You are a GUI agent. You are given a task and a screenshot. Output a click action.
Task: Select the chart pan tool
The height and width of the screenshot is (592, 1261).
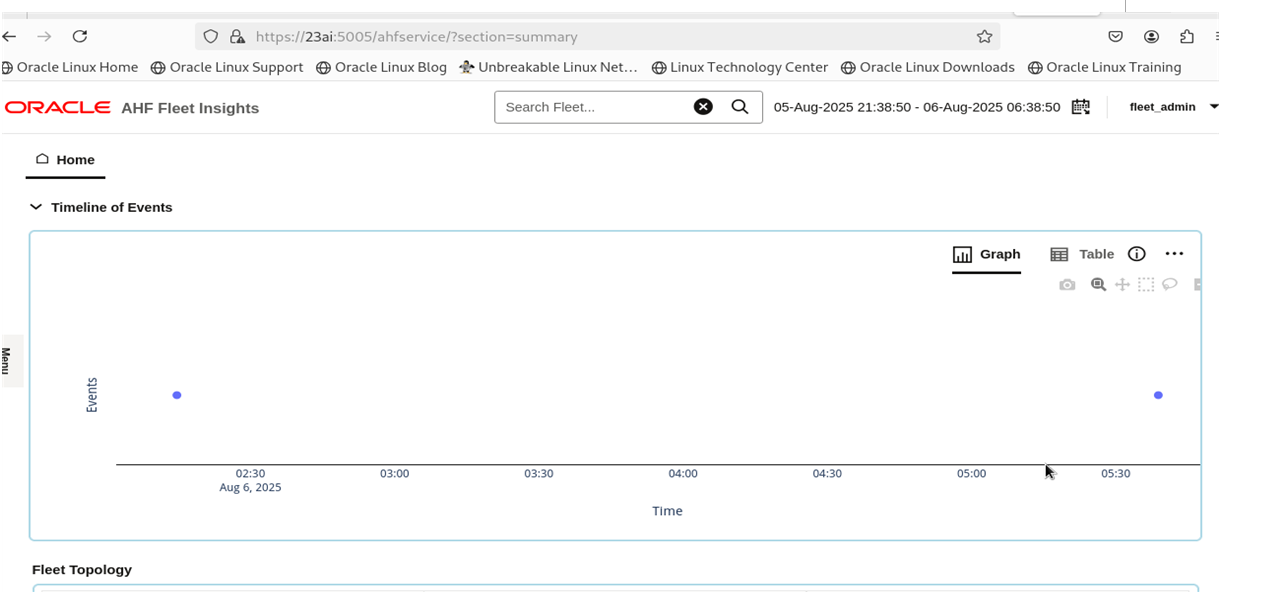pyautogui.click(x=1122, y=285)
